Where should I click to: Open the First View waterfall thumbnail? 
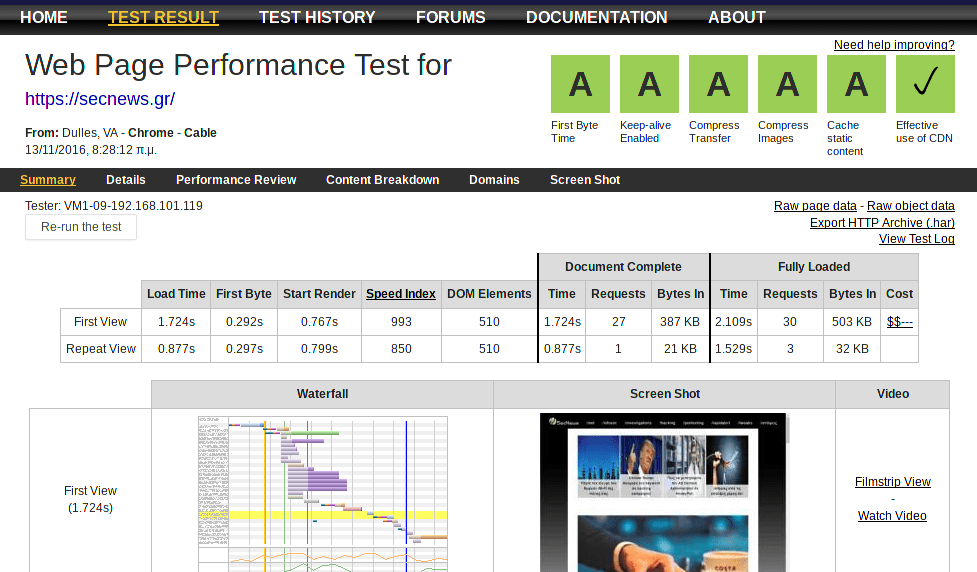coord(323,494)
